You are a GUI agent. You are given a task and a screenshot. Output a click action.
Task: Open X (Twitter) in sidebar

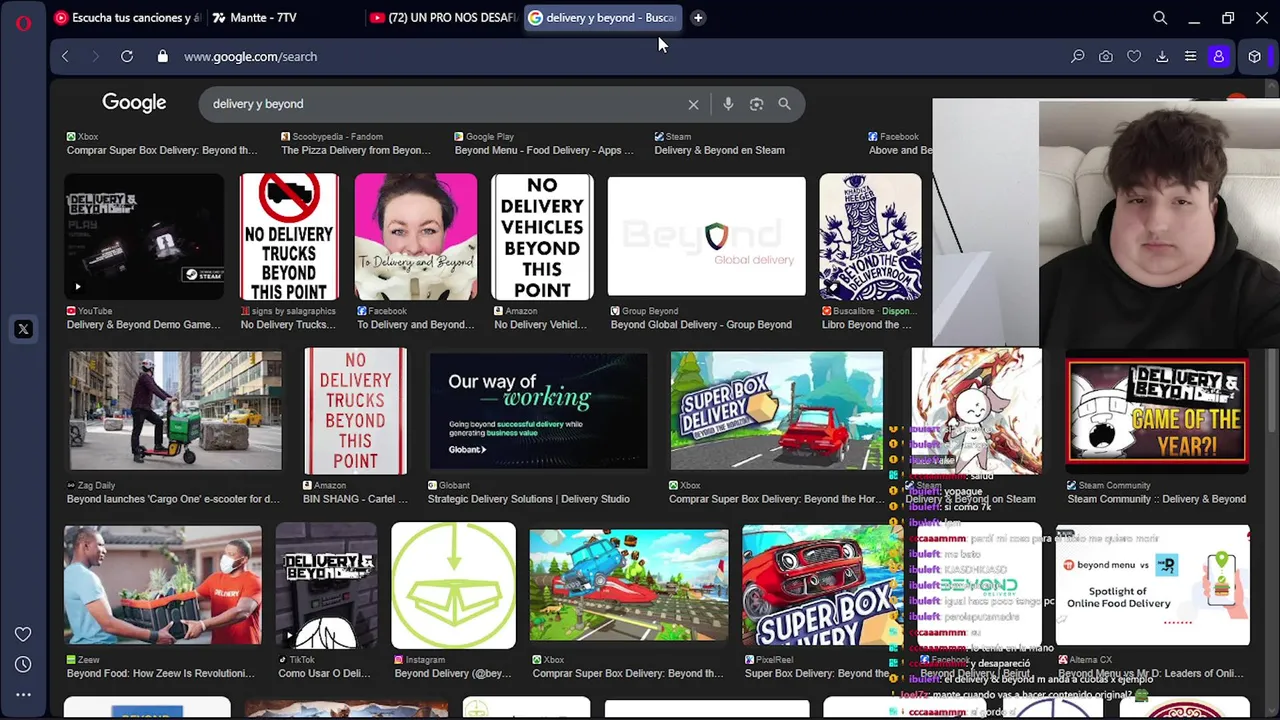coord(23,329)
